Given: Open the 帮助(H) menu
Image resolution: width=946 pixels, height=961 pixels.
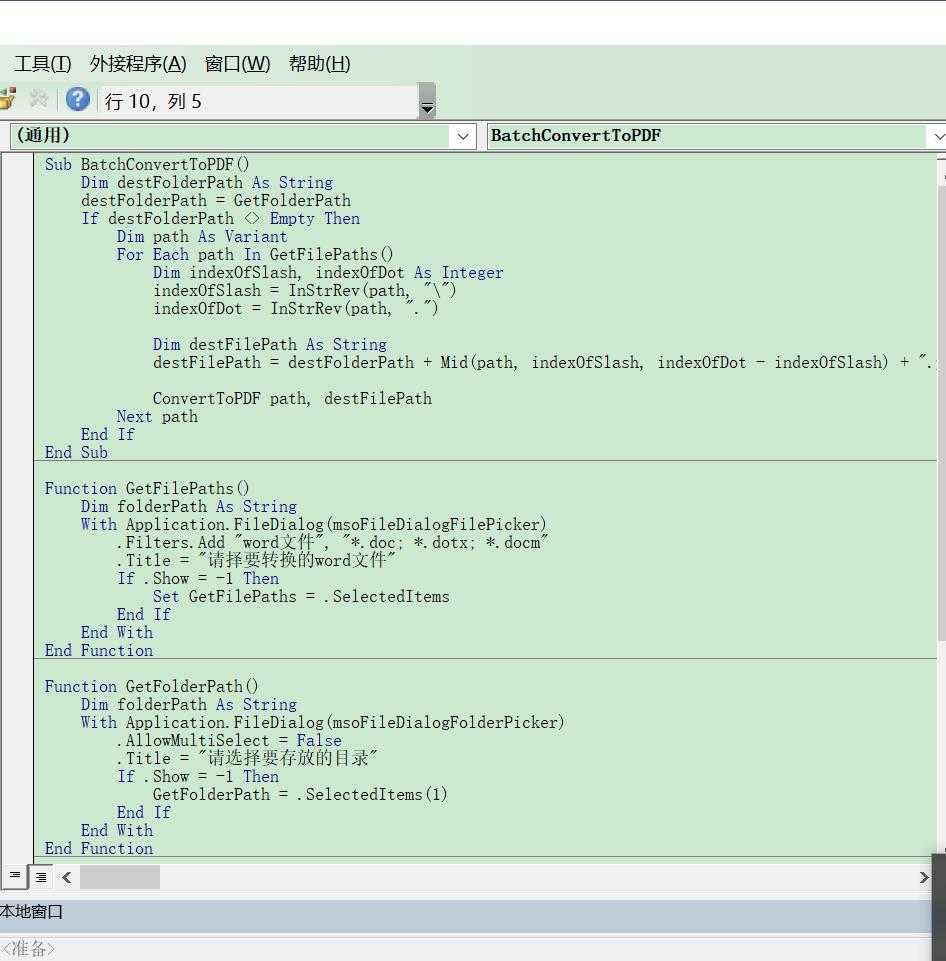Looking at the screenshot, I should click(x=319, y=64).
